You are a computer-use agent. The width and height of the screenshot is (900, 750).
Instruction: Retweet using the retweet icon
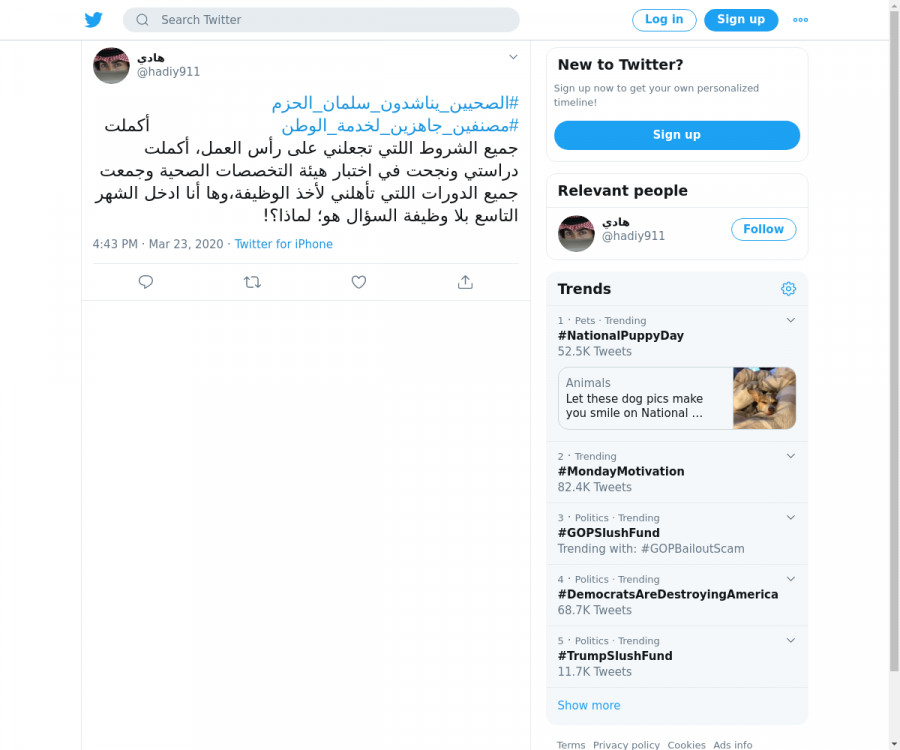[x=252, y=282]
